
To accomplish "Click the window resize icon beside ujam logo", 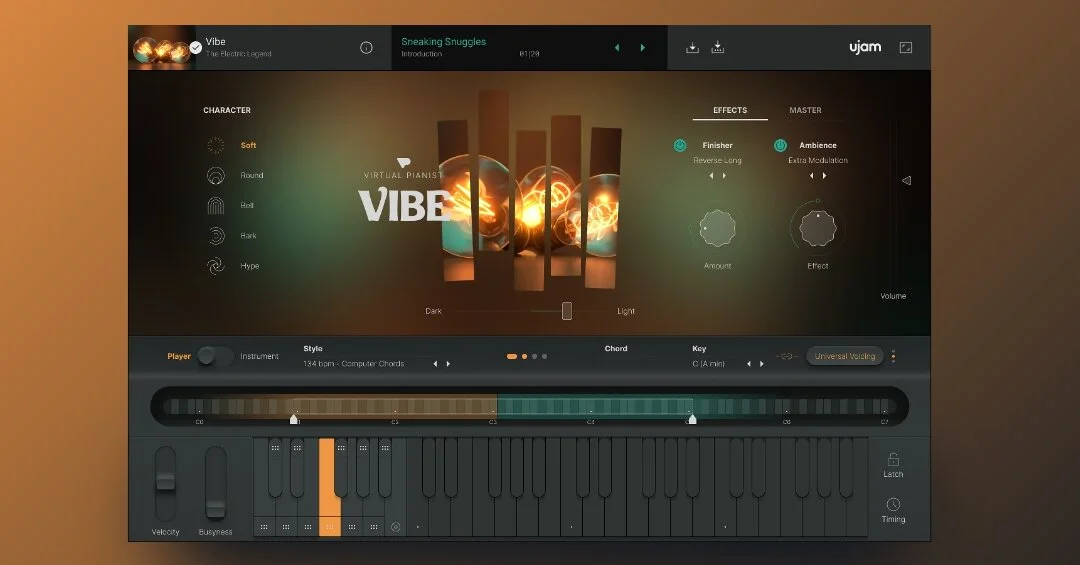I will coord(906,48).
